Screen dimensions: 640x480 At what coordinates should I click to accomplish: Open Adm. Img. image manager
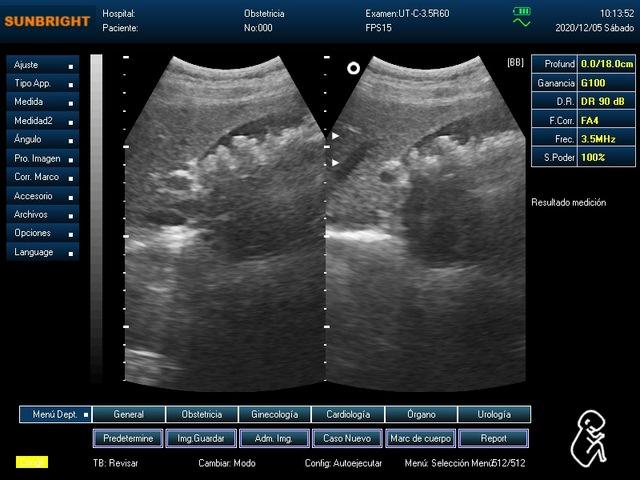(274, 438)
